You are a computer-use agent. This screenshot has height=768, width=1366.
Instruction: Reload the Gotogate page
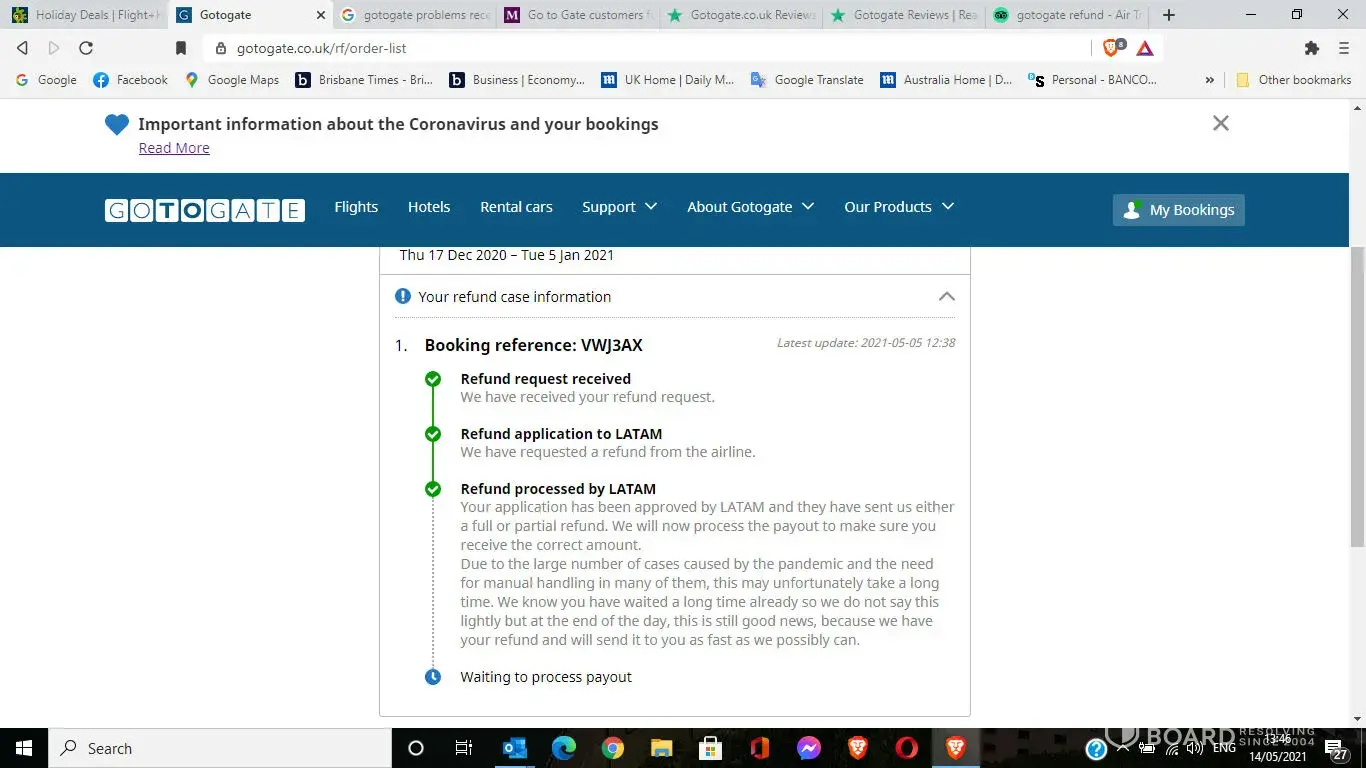coord(86,48)
